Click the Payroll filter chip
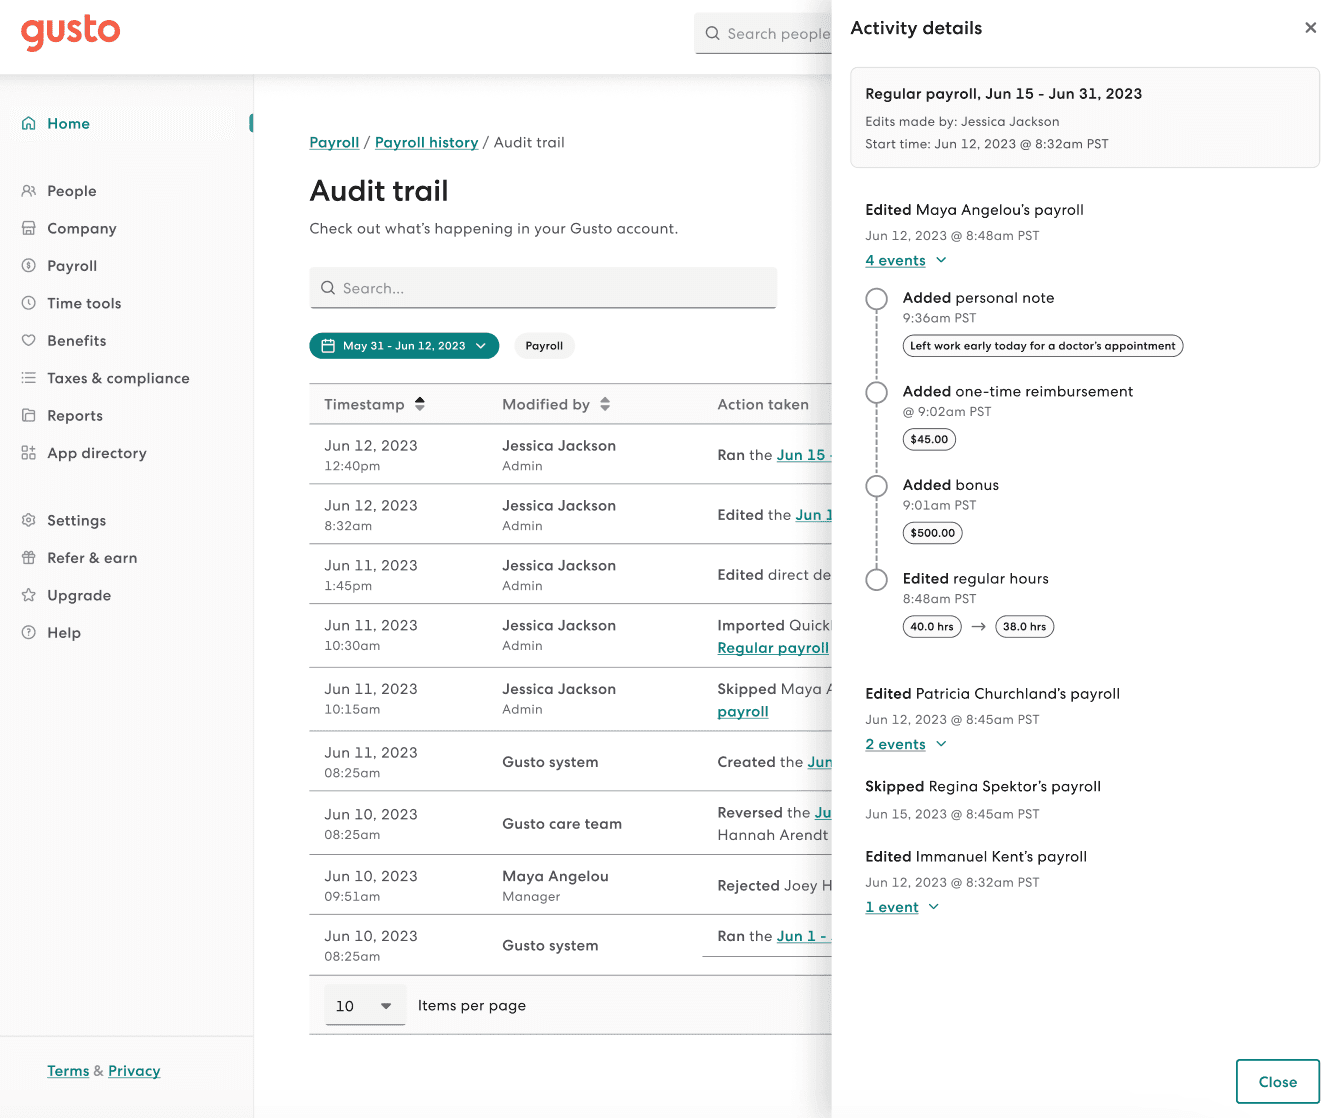The height and width of the screenshot is (1118, 1338). (544, 346)
